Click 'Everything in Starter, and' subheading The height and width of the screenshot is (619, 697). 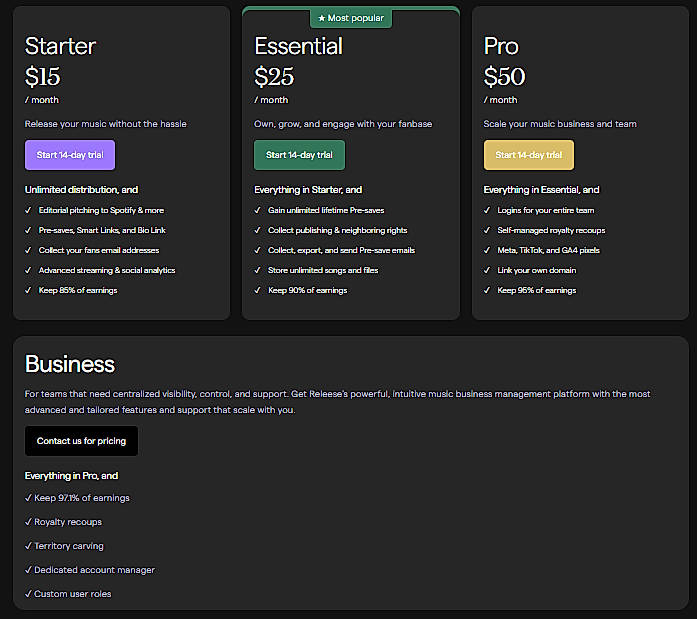click(x=308, y=190)
